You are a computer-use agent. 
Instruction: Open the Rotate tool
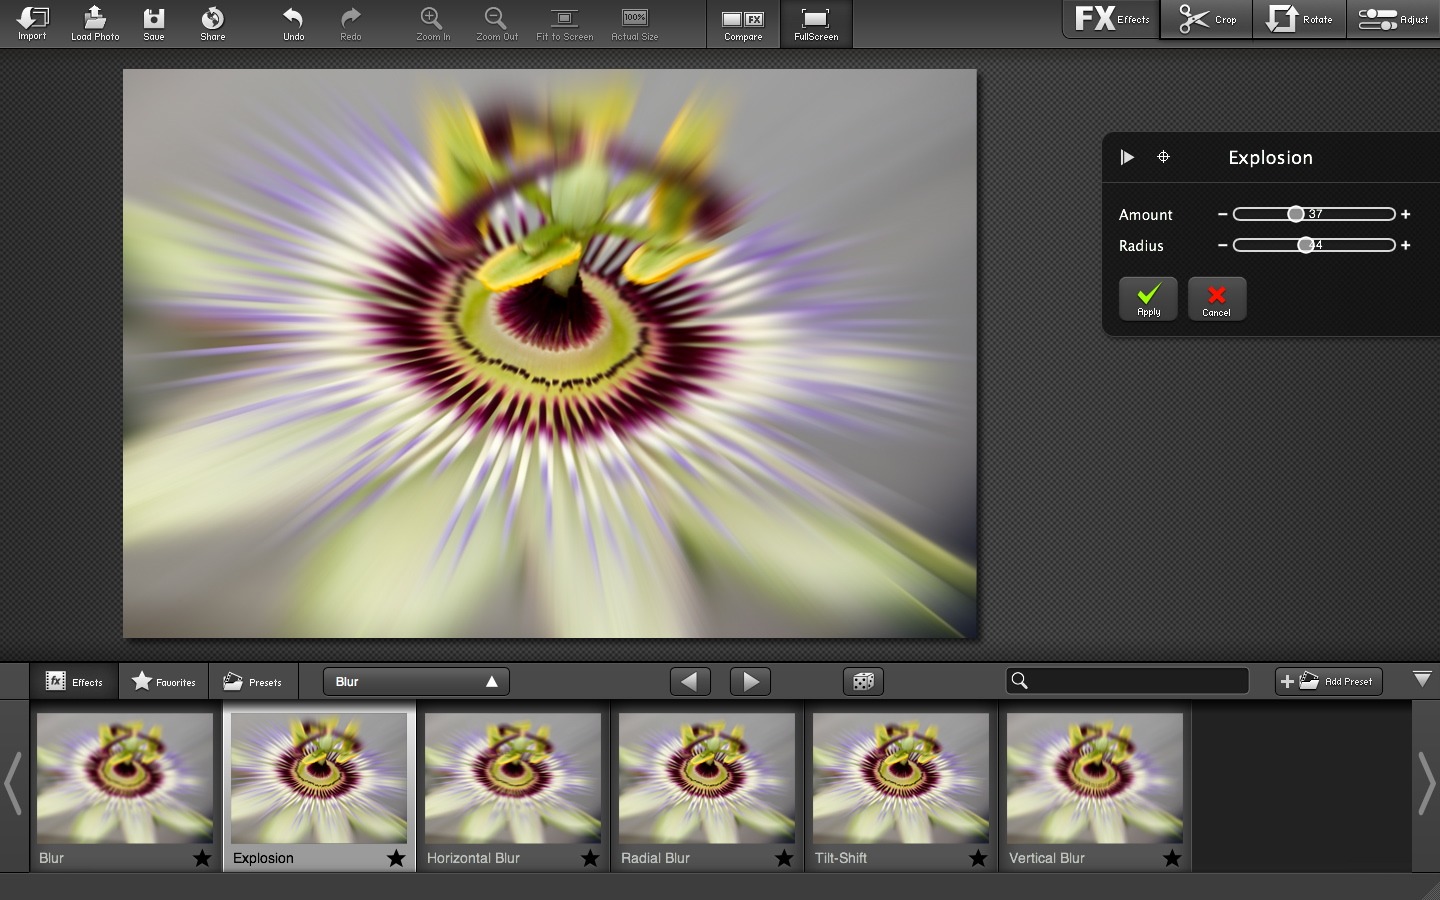tap(1299, 20)
